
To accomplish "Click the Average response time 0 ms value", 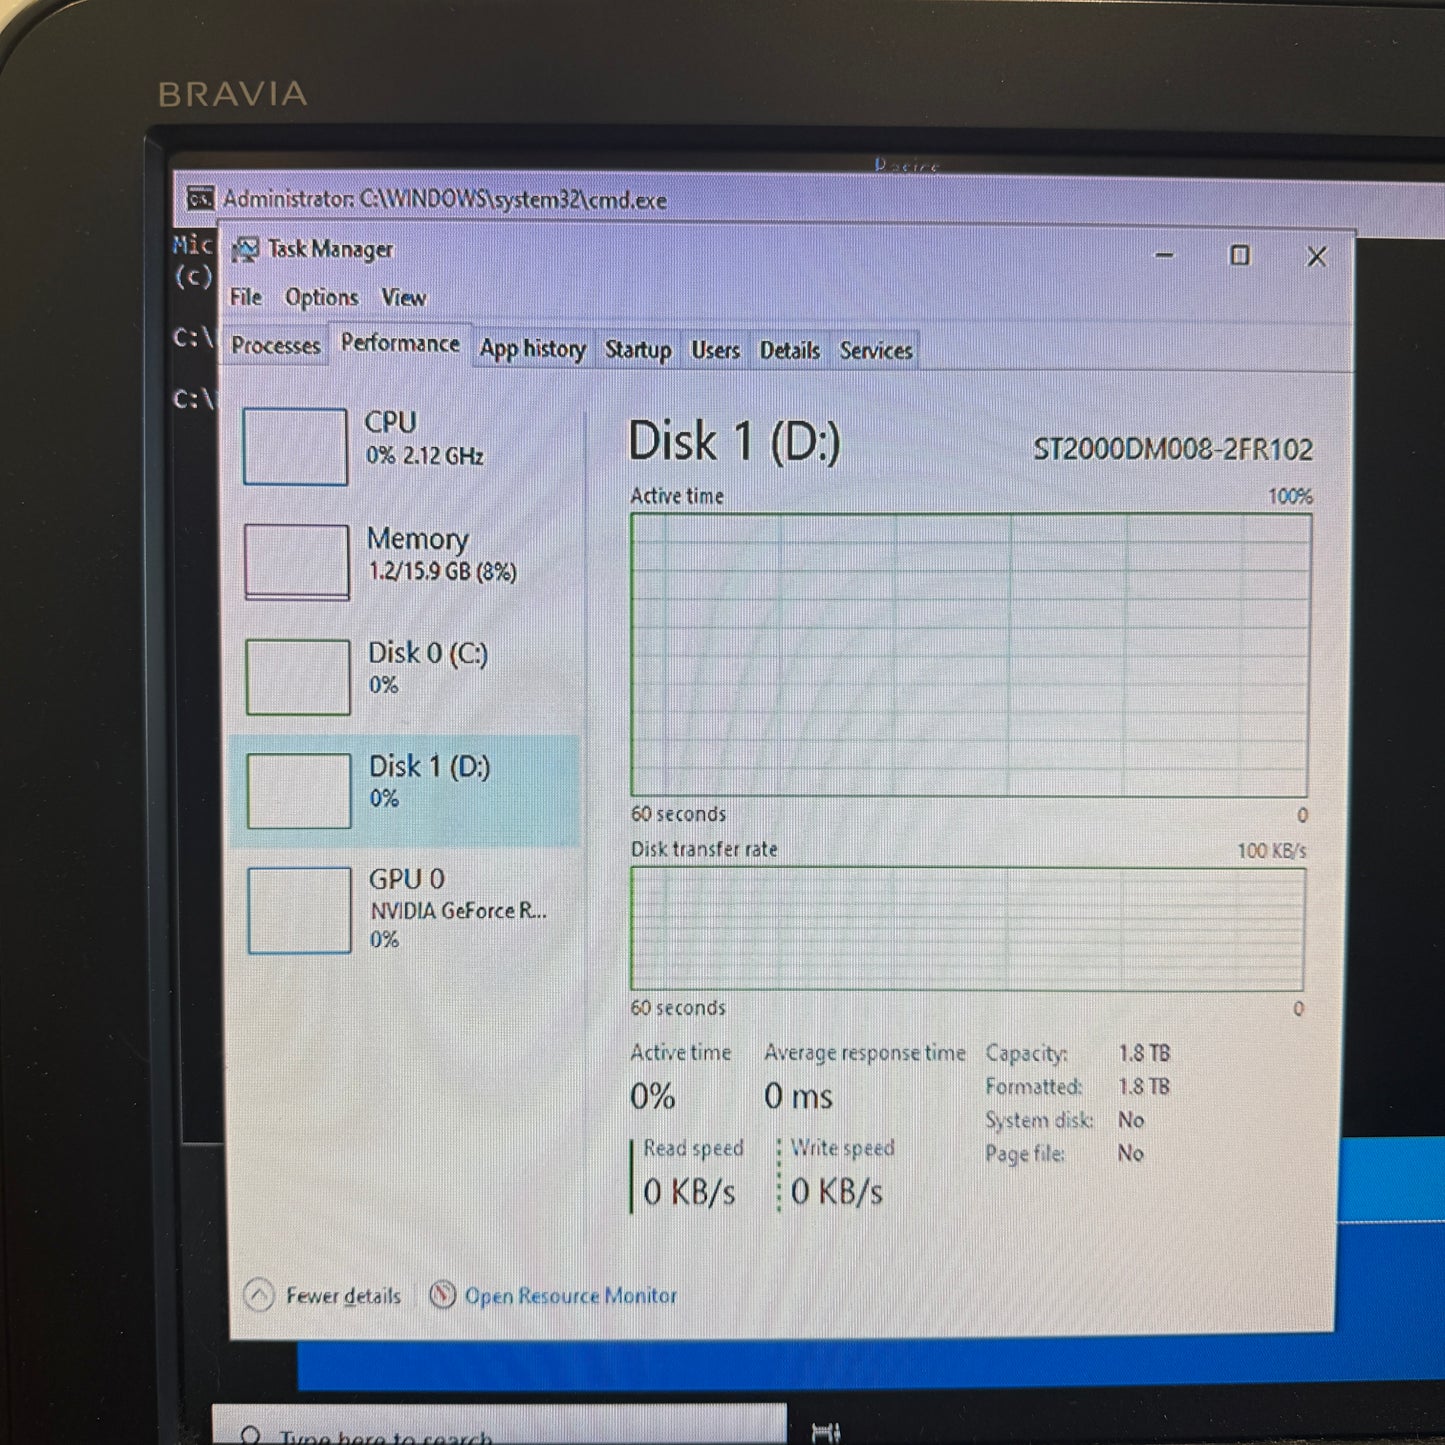I will click(x=798, y=1097).
